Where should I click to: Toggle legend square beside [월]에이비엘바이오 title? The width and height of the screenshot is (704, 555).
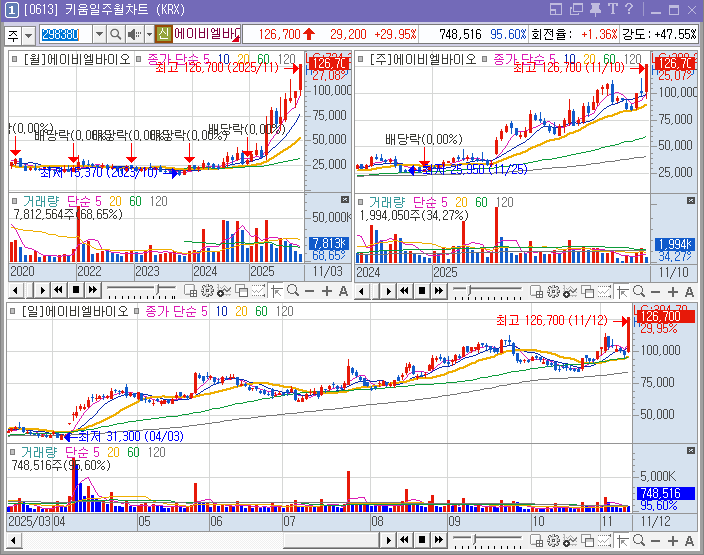[15, 59]
